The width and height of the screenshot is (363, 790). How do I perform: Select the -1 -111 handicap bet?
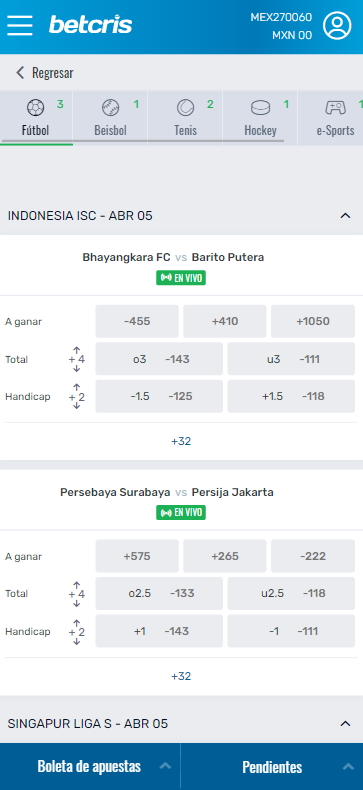pyautogui.click(x=291, y=631)
